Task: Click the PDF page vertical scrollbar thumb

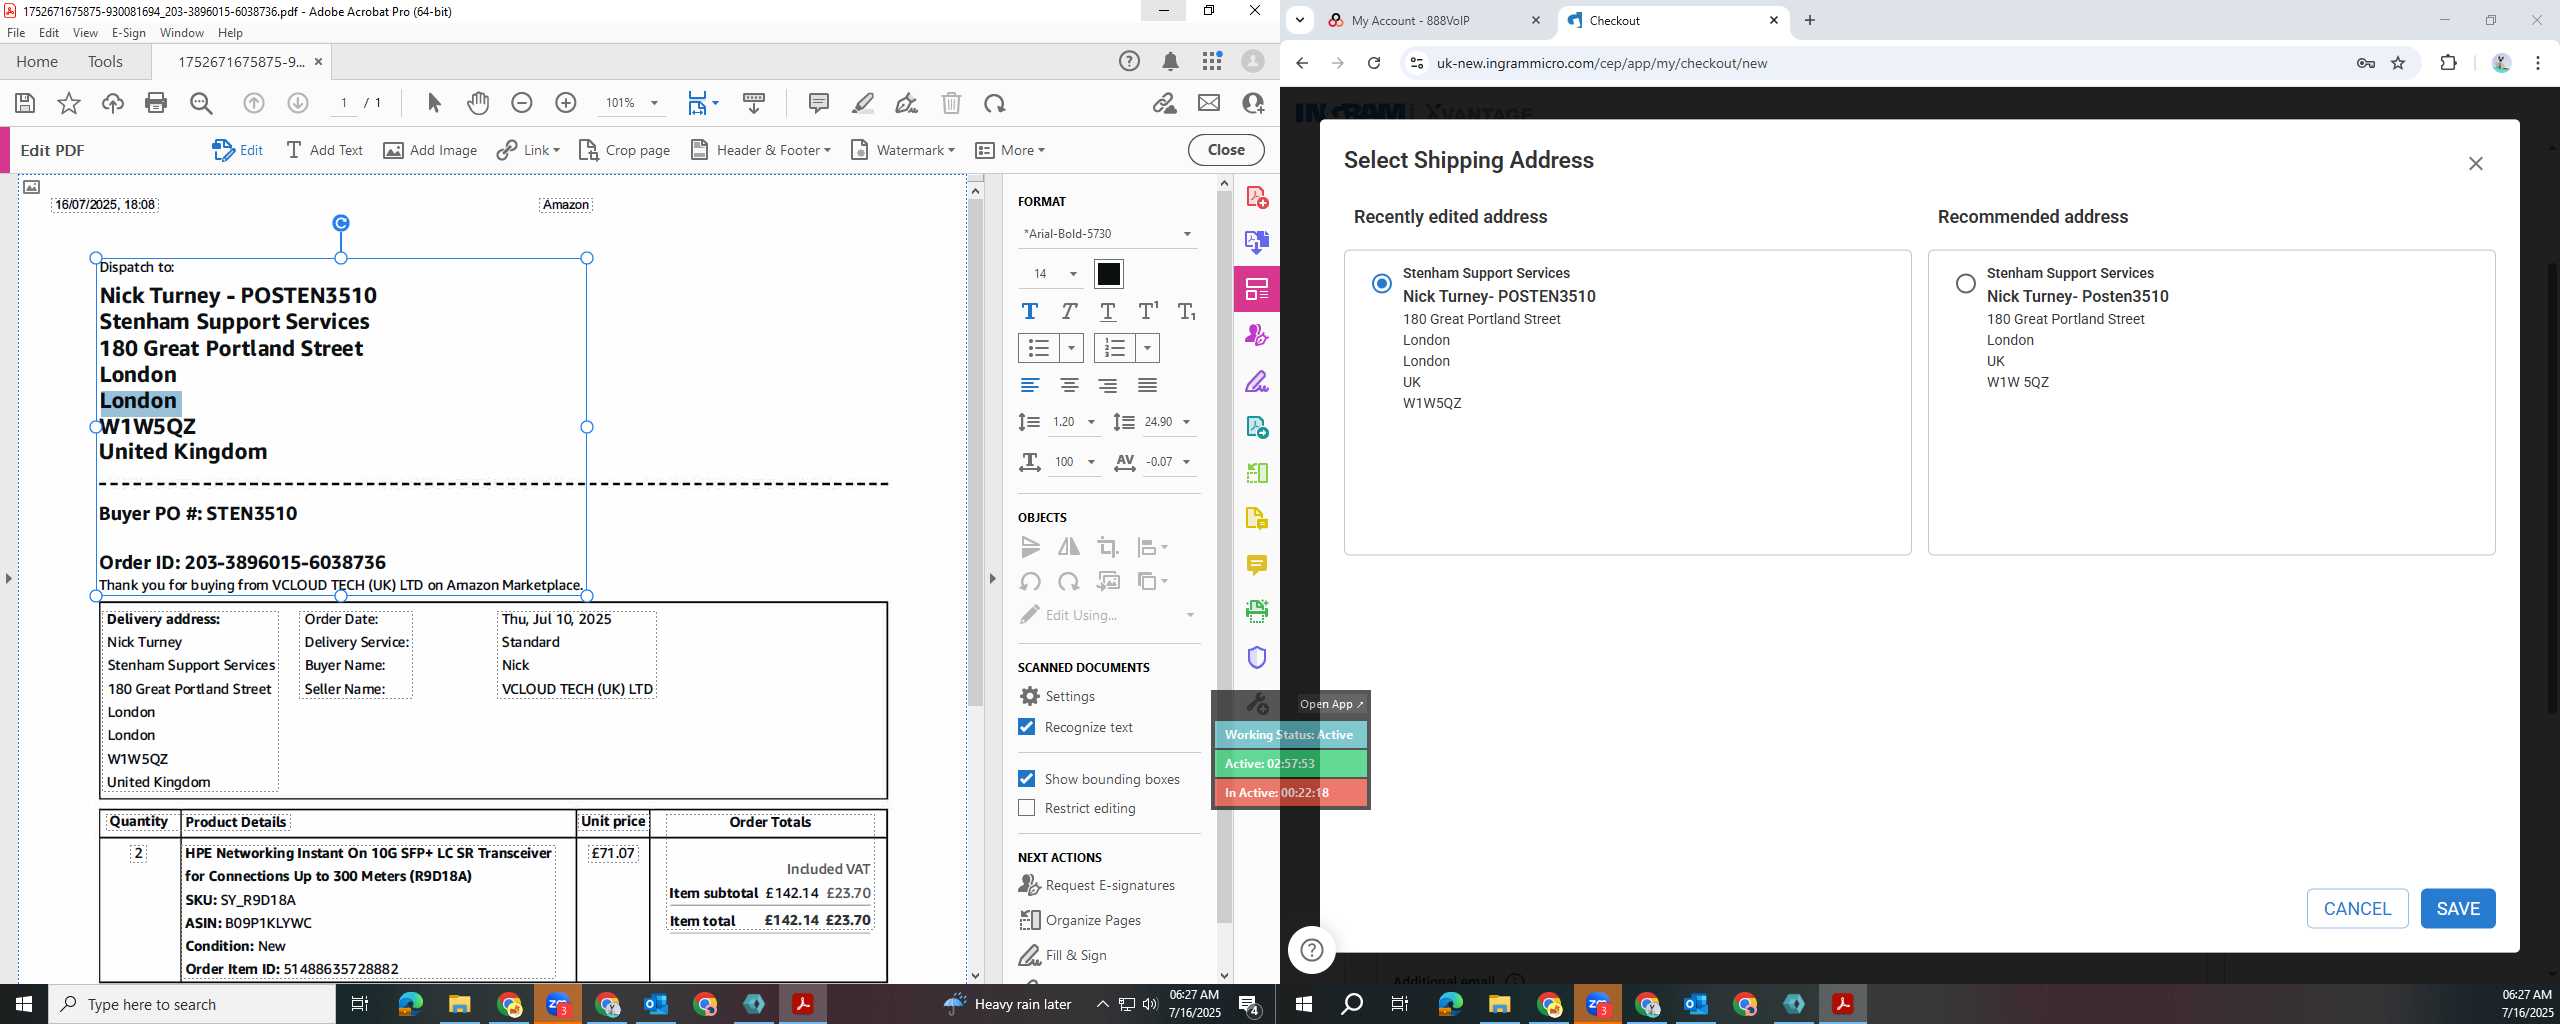Action: (975, 451)
